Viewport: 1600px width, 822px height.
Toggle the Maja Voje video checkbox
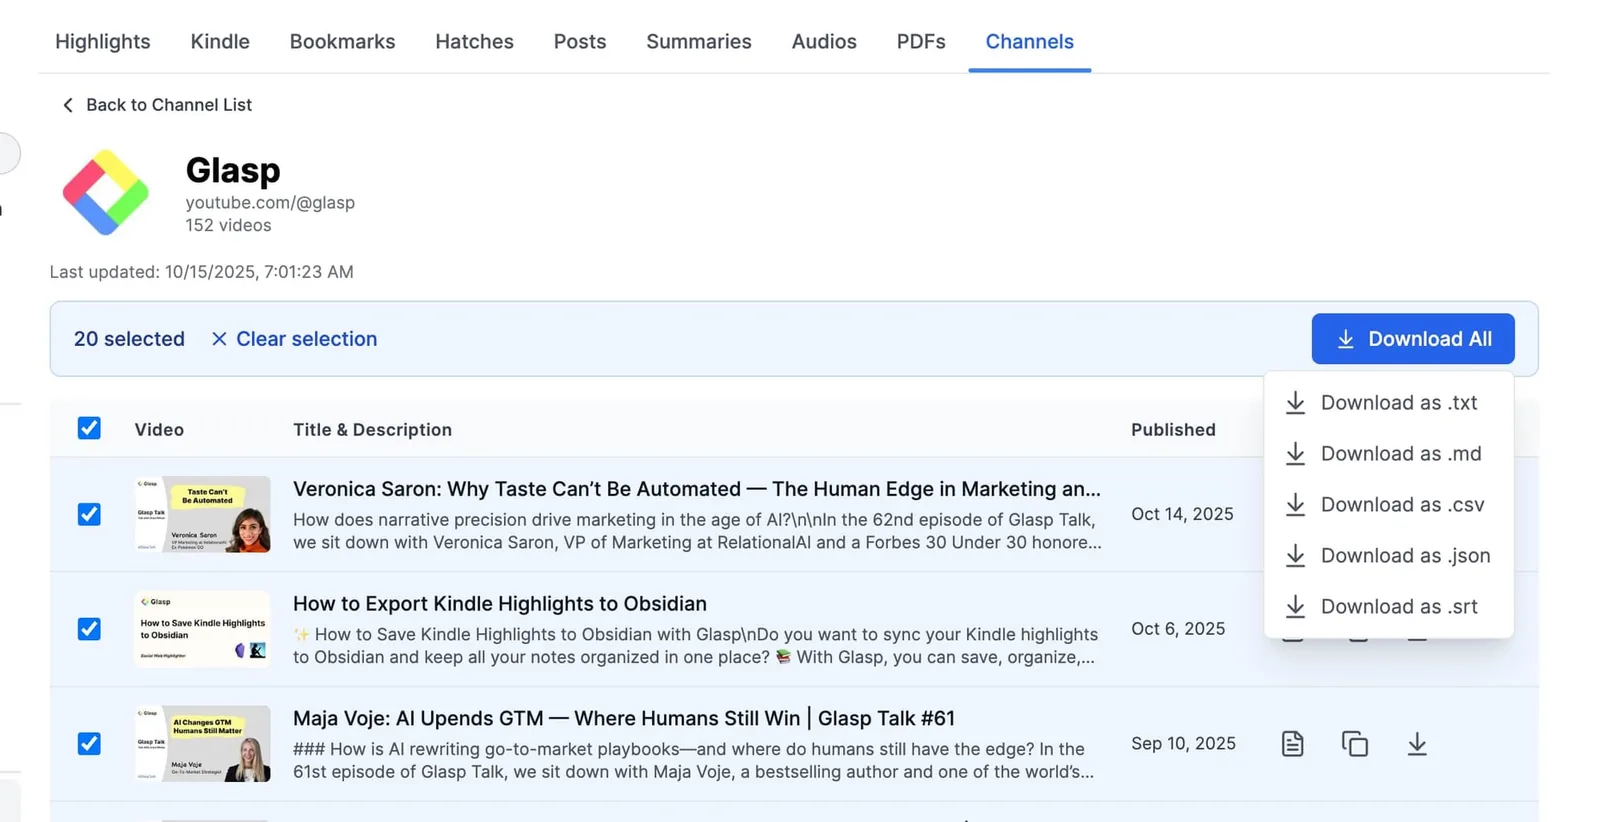click(x=89, y=744)
